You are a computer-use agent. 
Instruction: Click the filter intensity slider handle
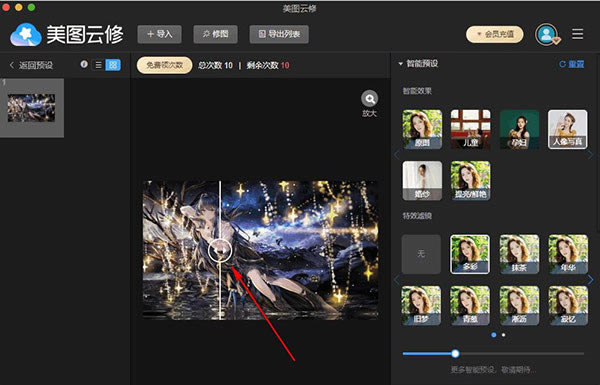pos(455,354)
